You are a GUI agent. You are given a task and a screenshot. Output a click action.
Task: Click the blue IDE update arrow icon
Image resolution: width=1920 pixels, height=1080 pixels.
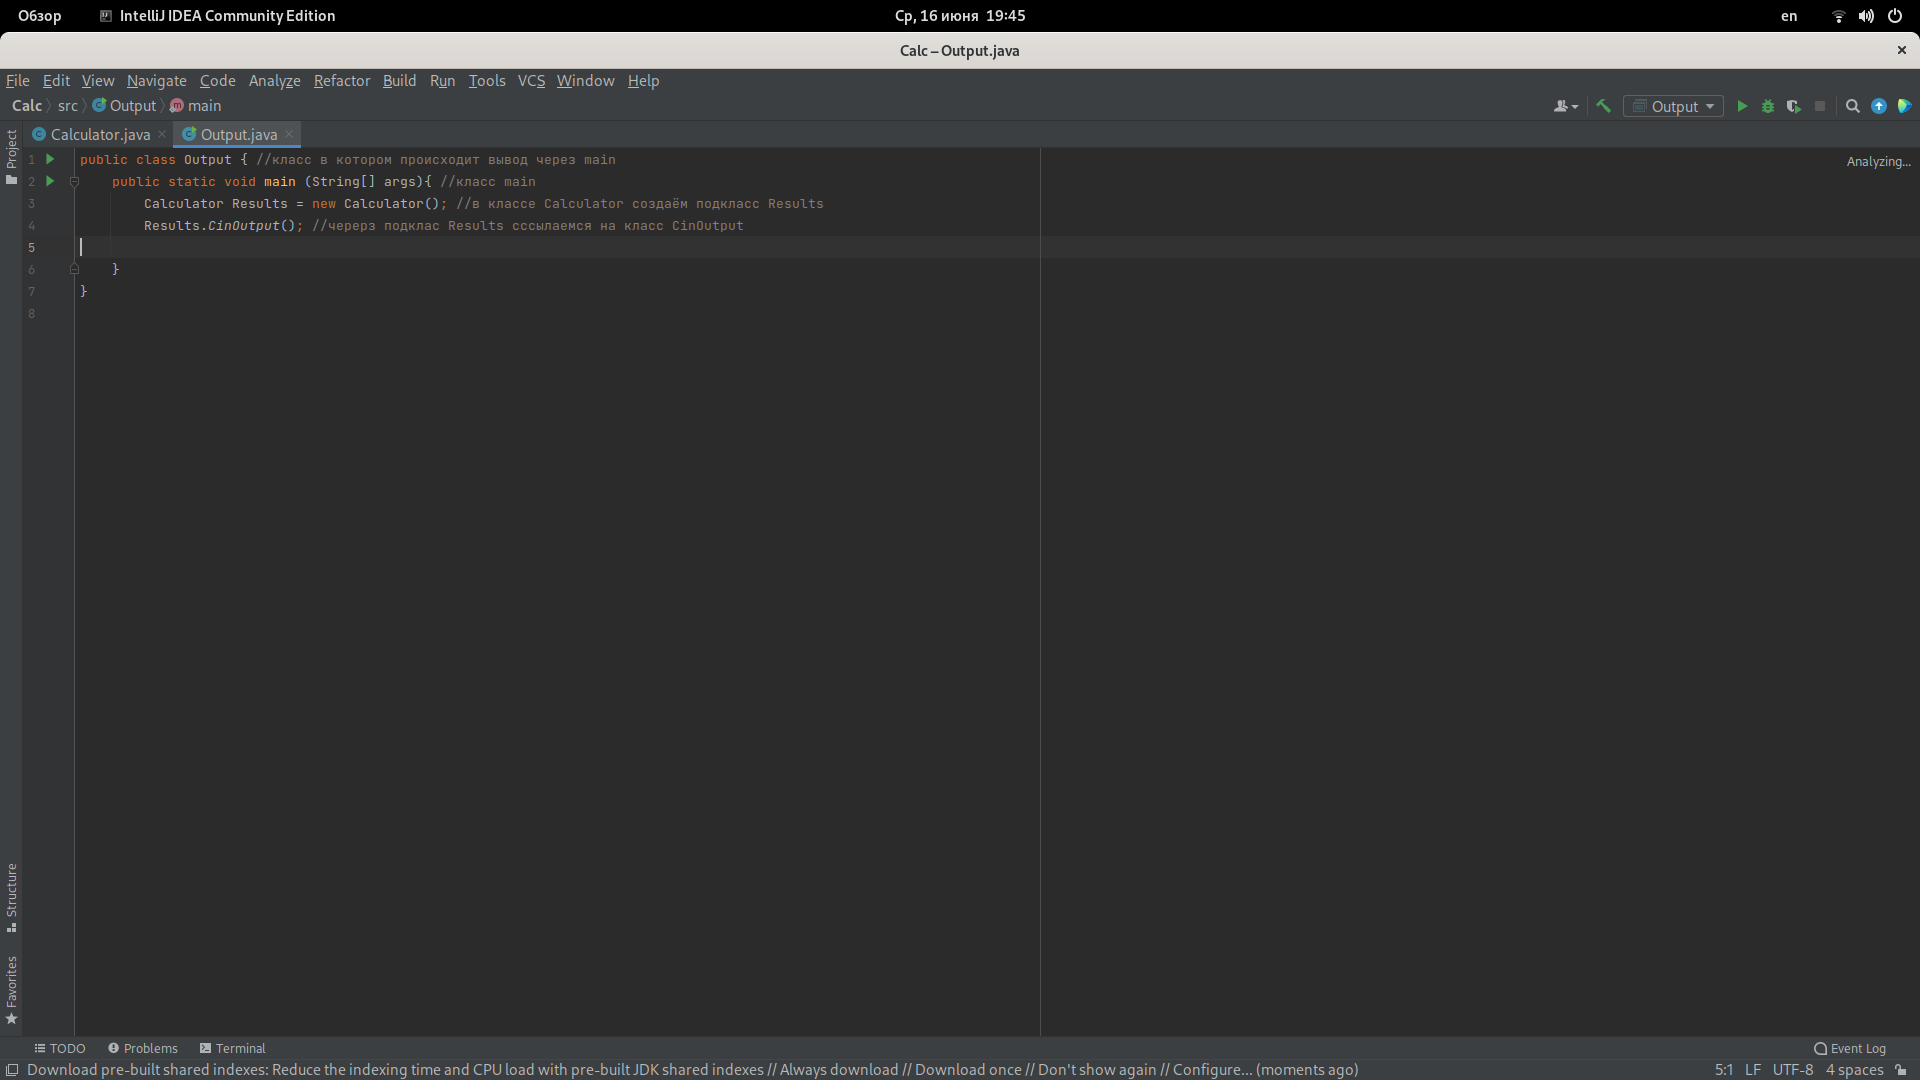[1879, 106]
